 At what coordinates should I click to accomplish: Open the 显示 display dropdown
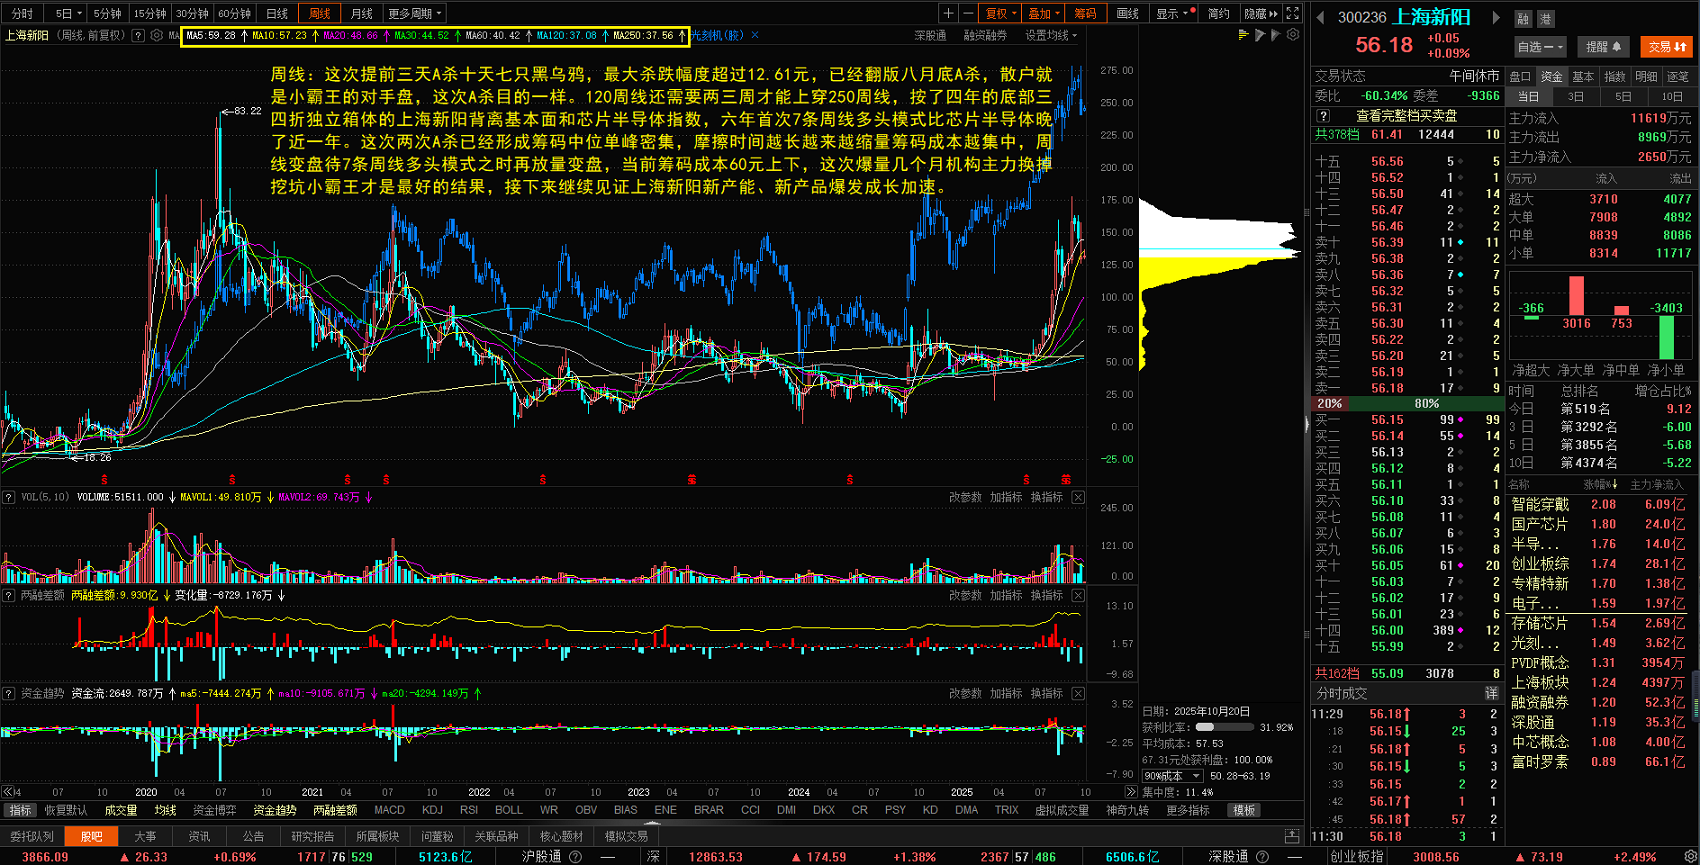click(1175, 13)
